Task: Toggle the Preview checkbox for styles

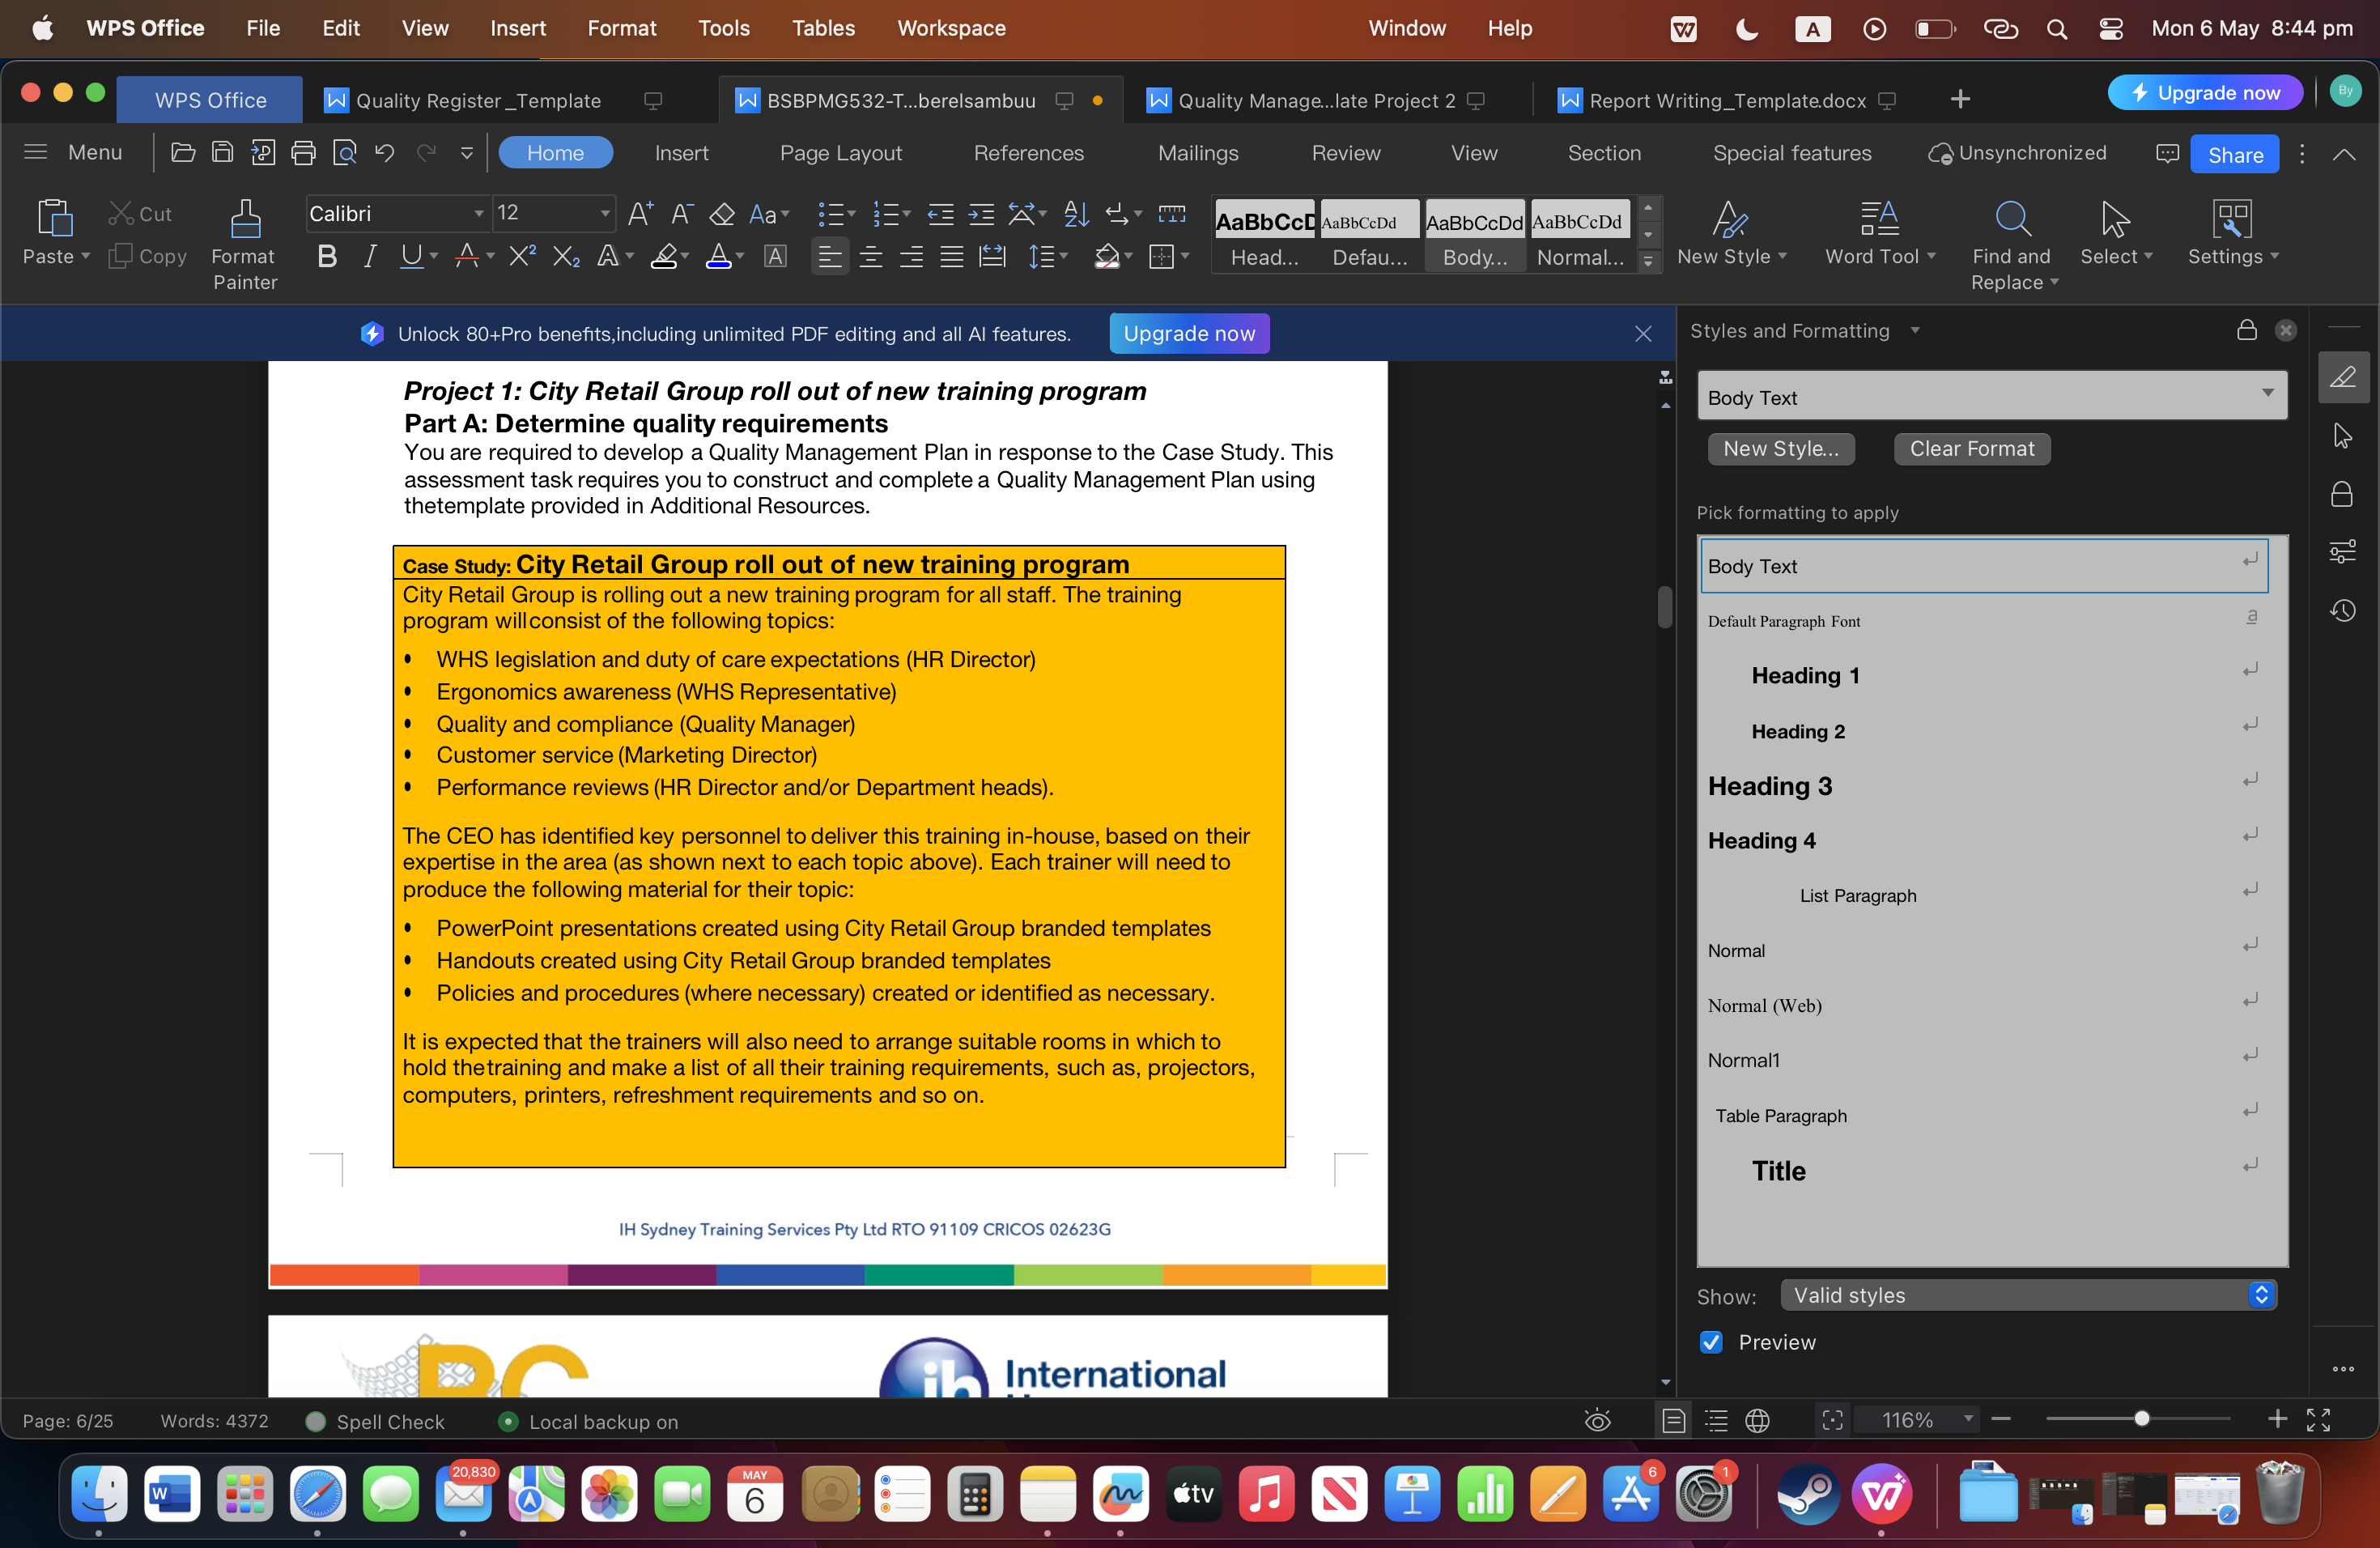Action: pyautogui.click(x=1711, y=1343)
